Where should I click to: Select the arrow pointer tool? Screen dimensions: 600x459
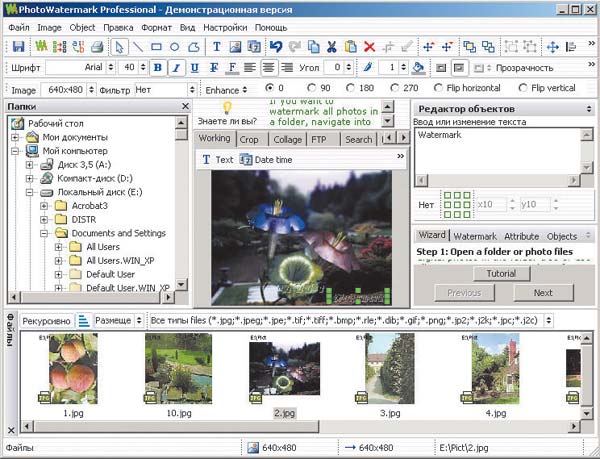click(119, 47)
